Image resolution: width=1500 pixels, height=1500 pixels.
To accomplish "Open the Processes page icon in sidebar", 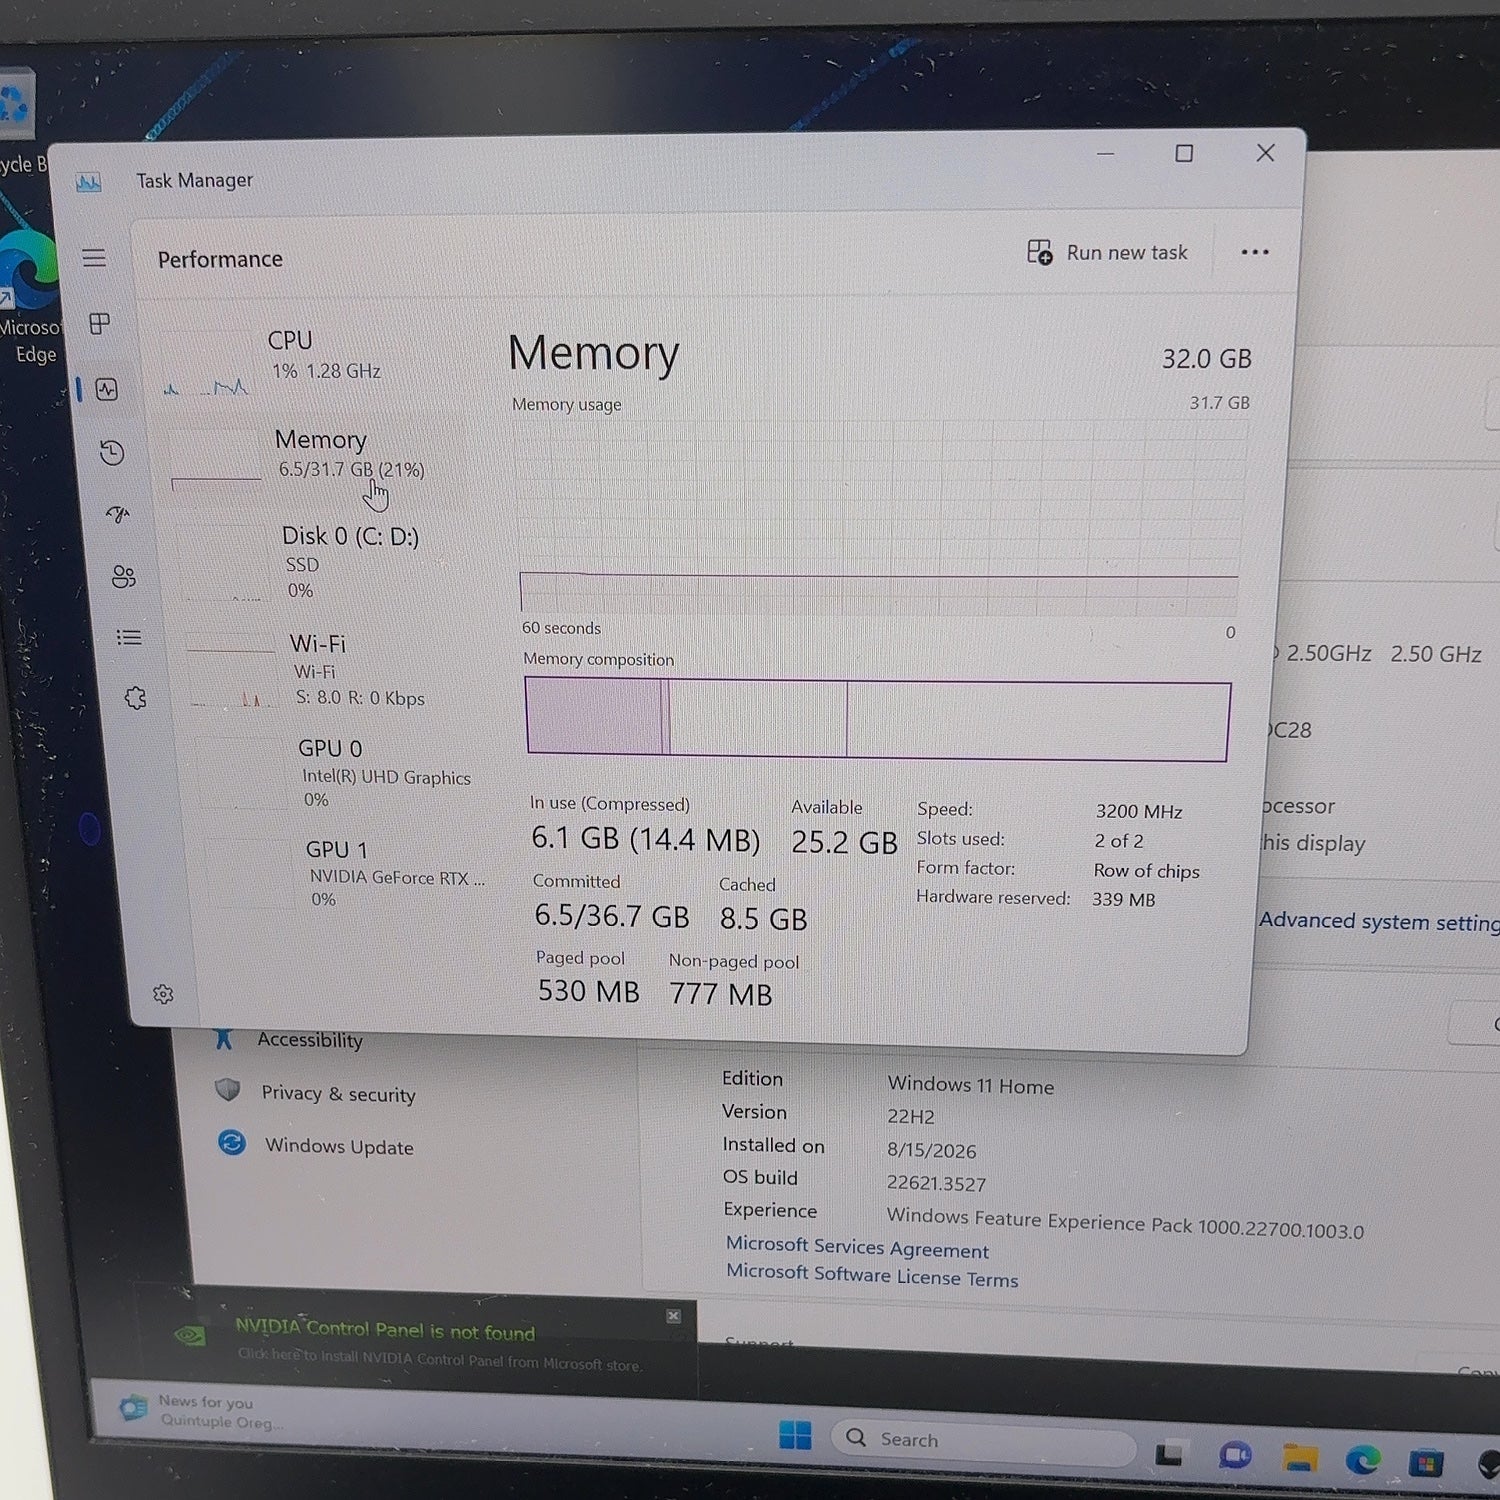I will tap(99, 323).
